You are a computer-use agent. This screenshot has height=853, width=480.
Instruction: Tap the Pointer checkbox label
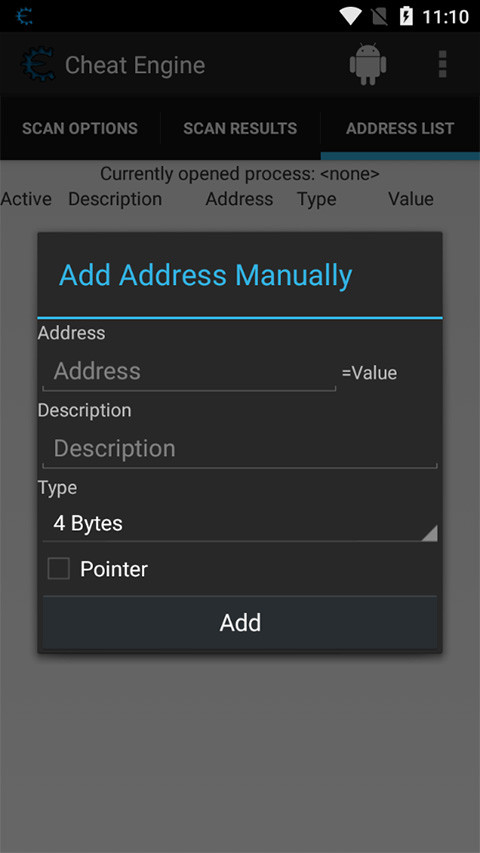114,570
